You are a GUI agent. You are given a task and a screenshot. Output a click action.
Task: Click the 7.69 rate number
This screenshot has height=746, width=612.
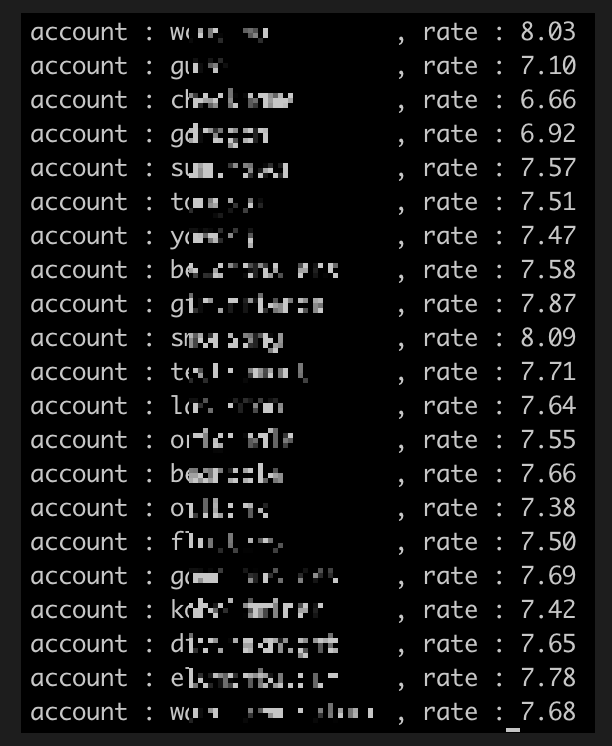click(548, 576)
